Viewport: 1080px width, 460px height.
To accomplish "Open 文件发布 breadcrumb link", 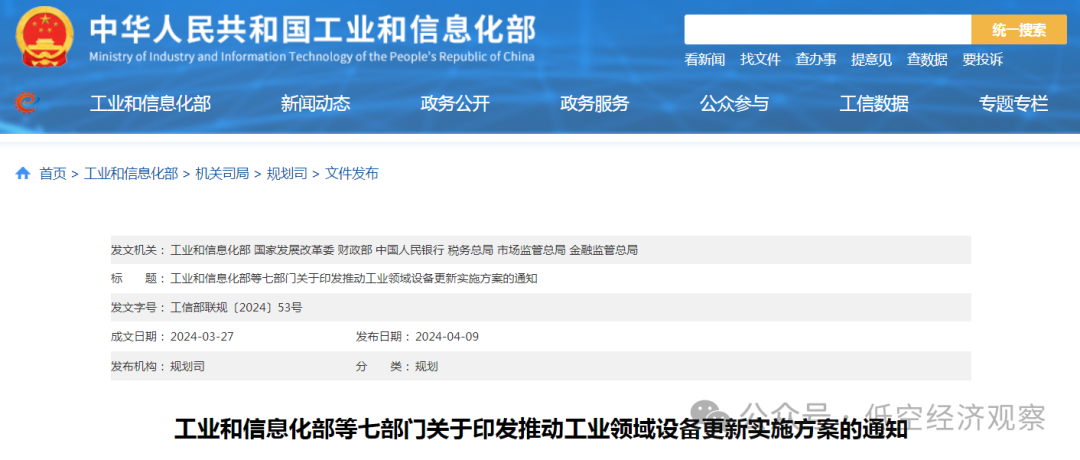I will (352, 174).
